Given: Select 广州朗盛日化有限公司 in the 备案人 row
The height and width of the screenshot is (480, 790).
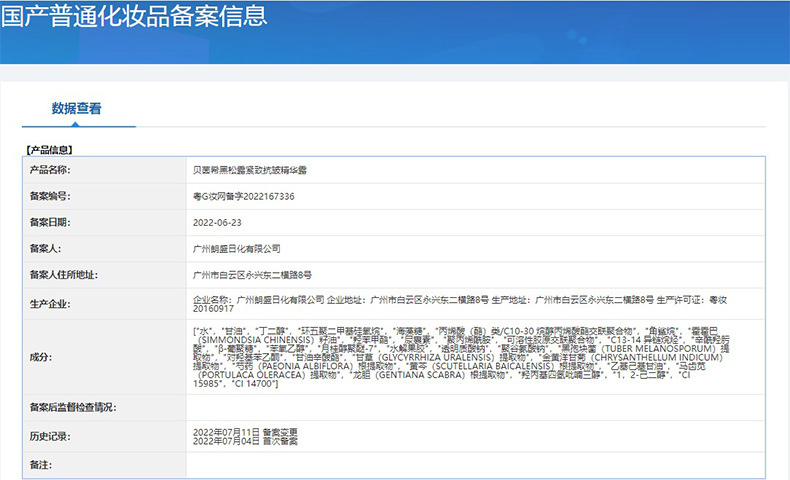Looking at the screenshot, I should (237, 249).
